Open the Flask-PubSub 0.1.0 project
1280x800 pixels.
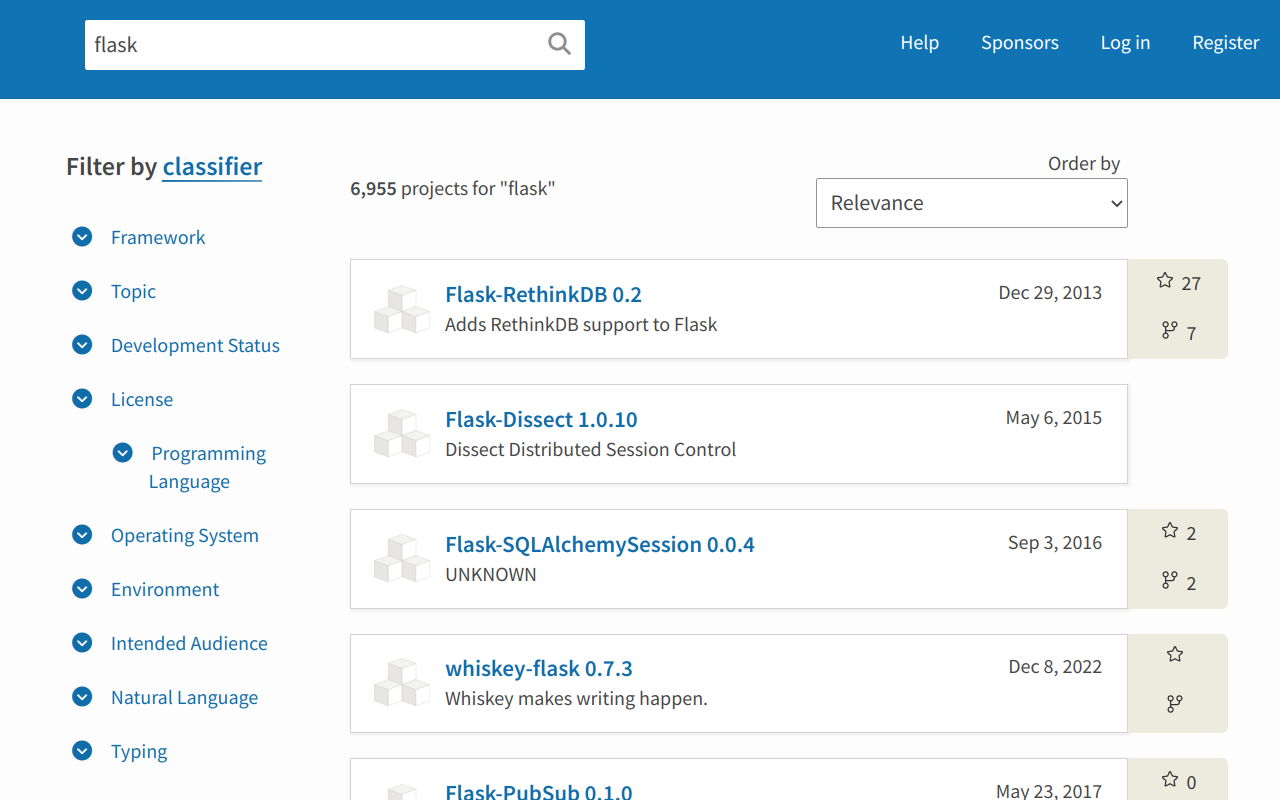pyautogui.click(x=539, y=791)
